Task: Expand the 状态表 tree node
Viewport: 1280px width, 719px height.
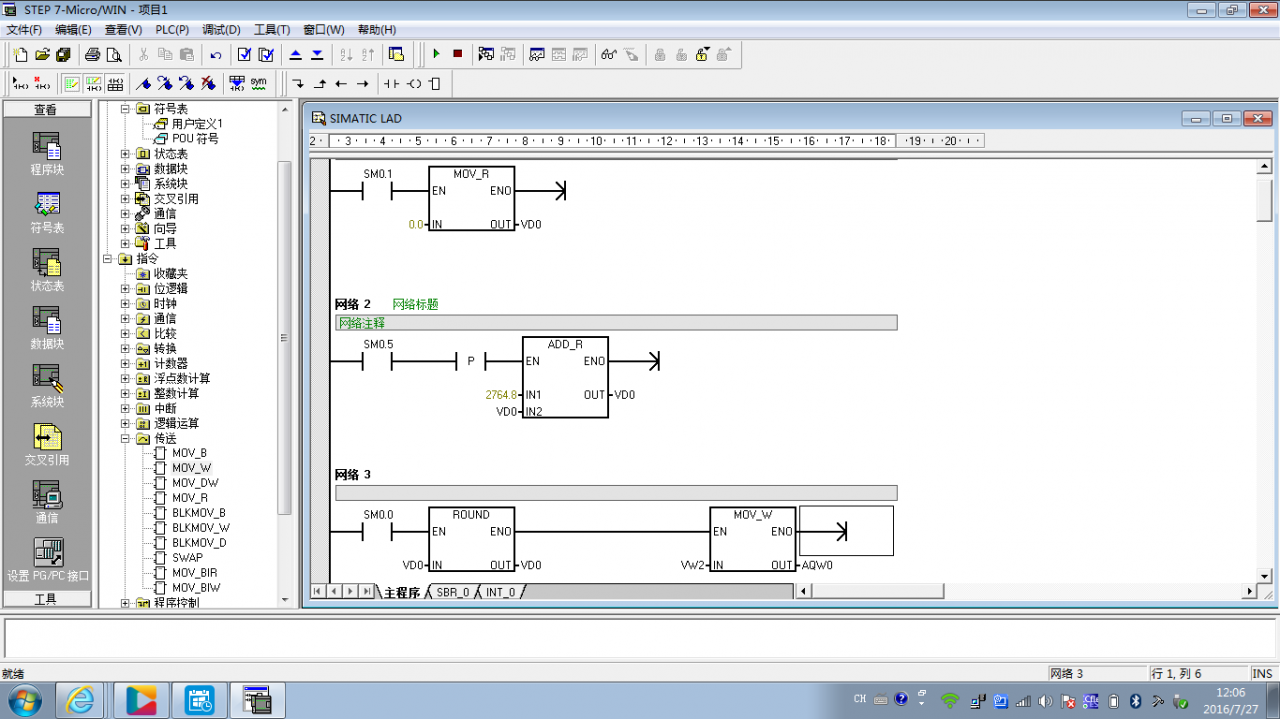Action: [x=125, y=154]
